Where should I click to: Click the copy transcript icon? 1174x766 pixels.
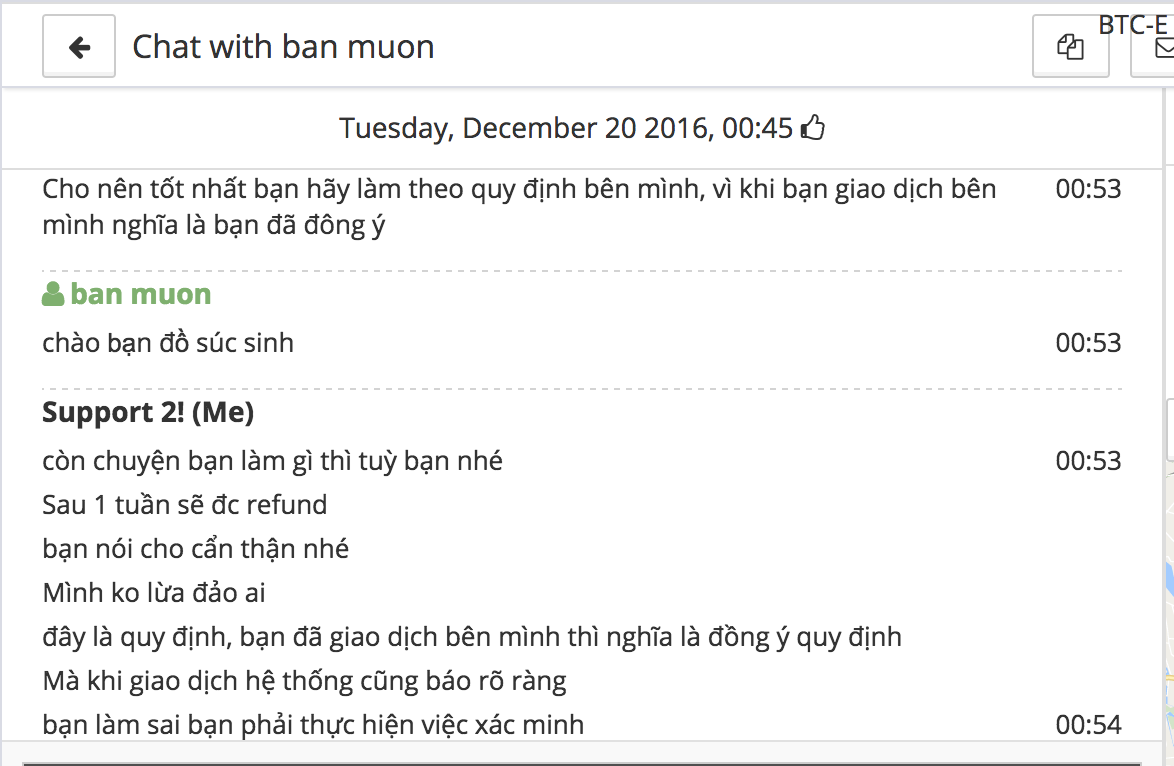click(x=1070, y=47)
